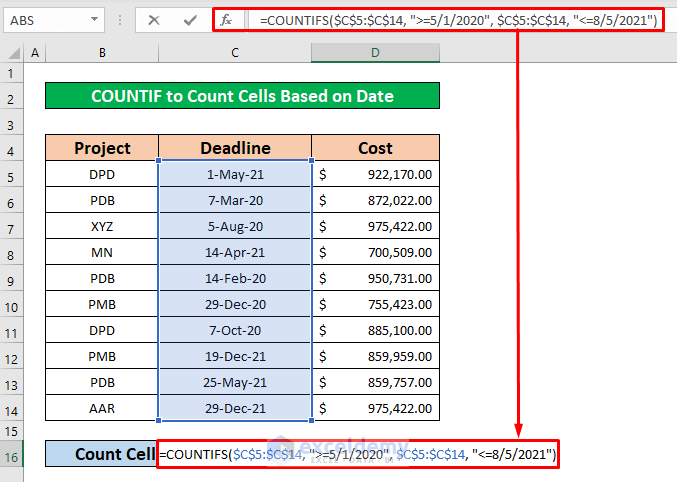Click the green title cell banner
Viewport: 677px width, 482px height.
click(x=242, y=96)
